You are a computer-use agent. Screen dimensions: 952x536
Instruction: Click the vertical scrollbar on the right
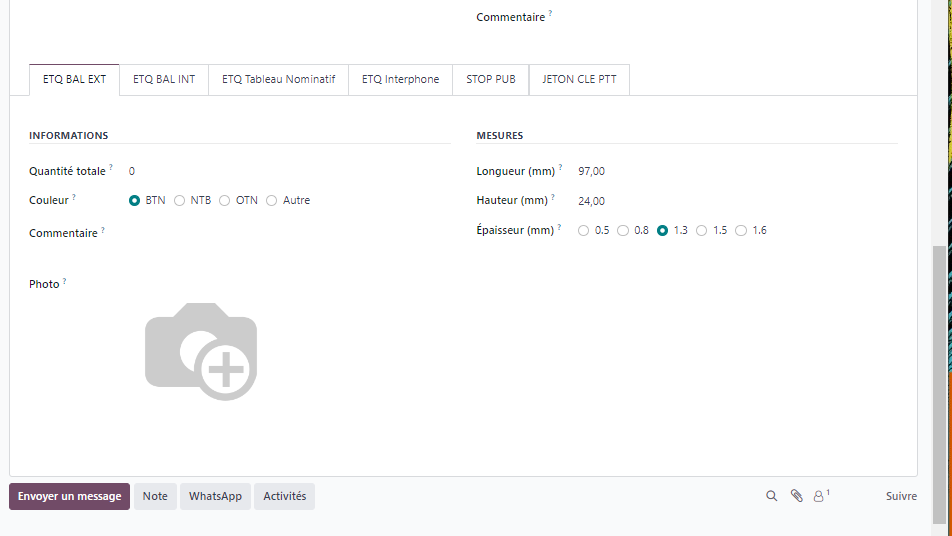click(x=941, y=380)
